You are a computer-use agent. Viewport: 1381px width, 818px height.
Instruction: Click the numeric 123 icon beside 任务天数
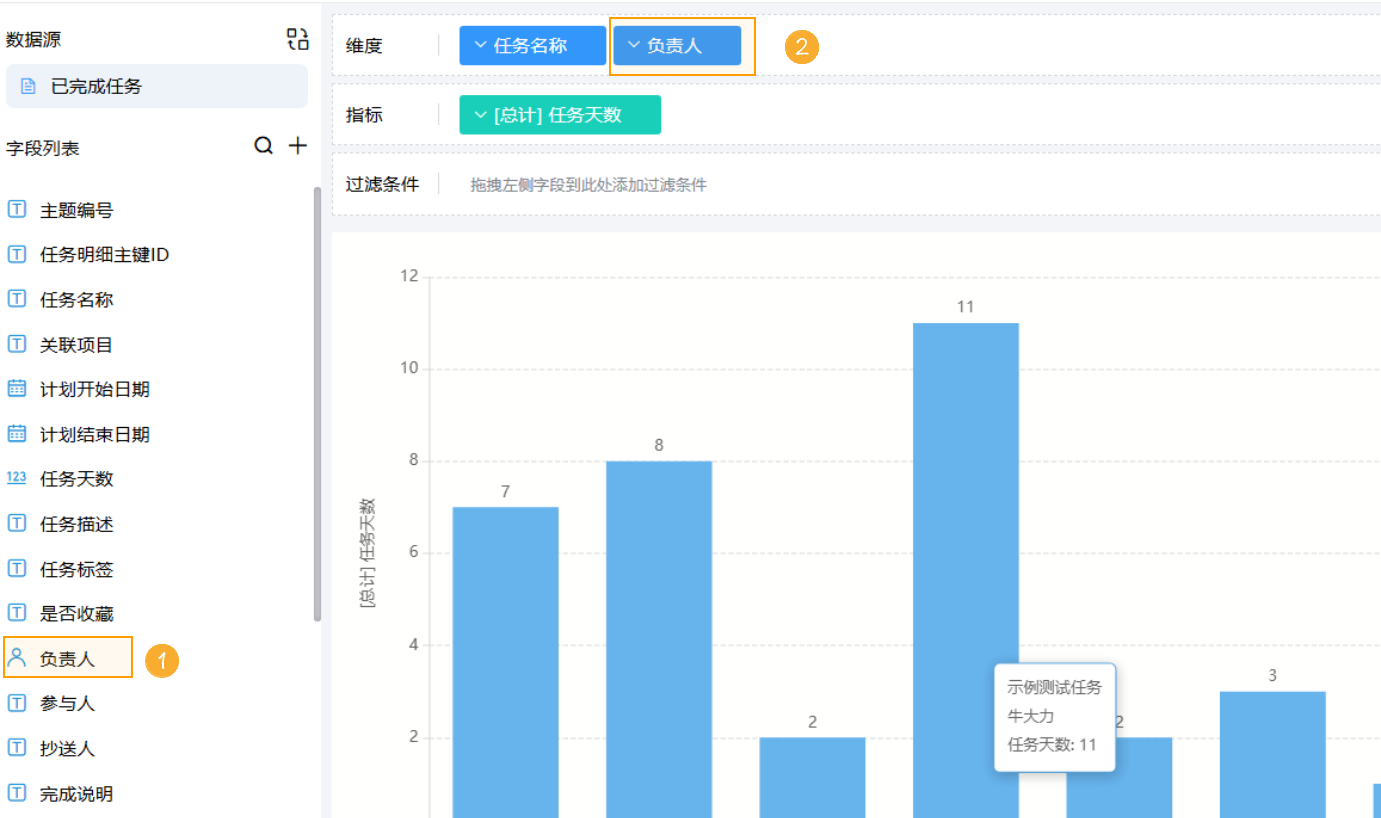(17, 478)
